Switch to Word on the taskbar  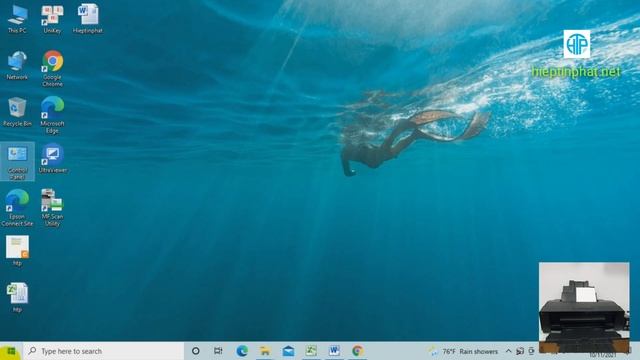334,351
